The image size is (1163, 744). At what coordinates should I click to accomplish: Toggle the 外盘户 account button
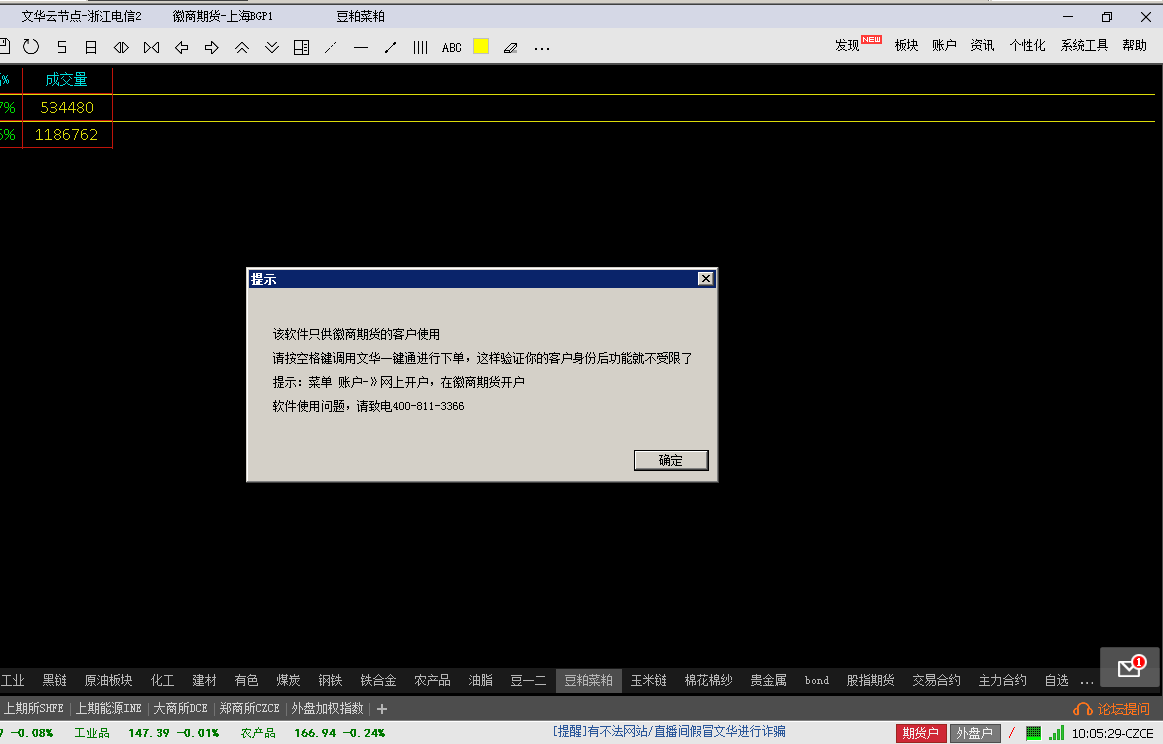click(x=974, y=733)
